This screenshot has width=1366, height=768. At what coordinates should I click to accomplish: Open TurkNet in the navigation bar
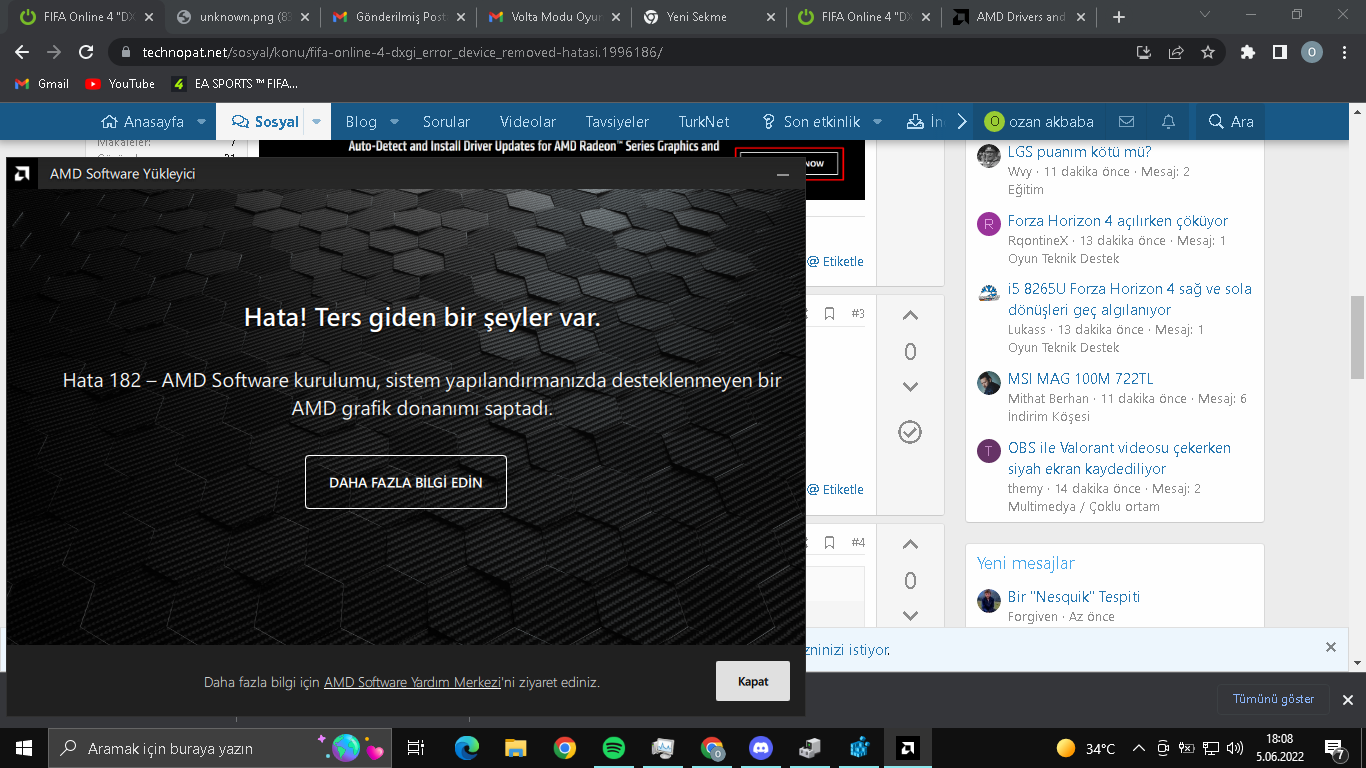click(704, 122)
